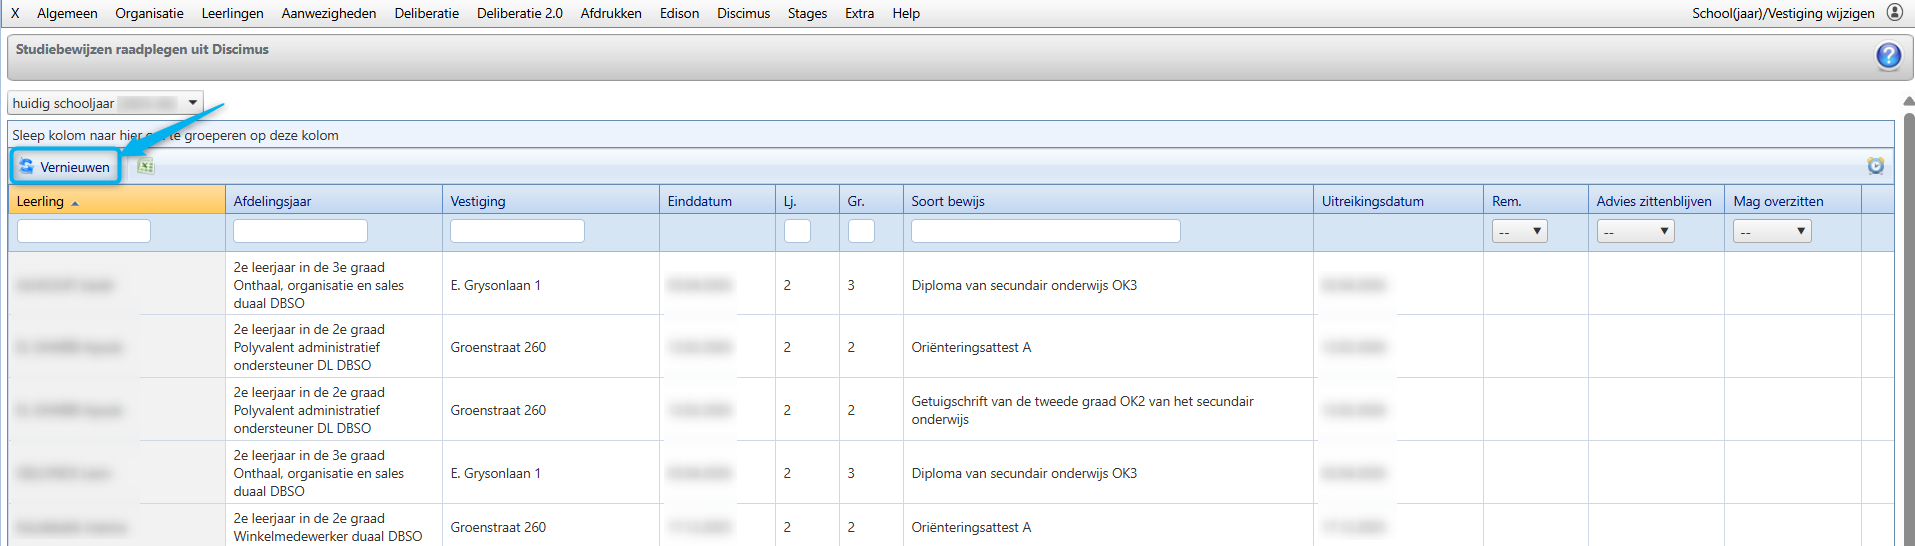Click the Afdelingsjaar filter input field

(x=300, y=232)
